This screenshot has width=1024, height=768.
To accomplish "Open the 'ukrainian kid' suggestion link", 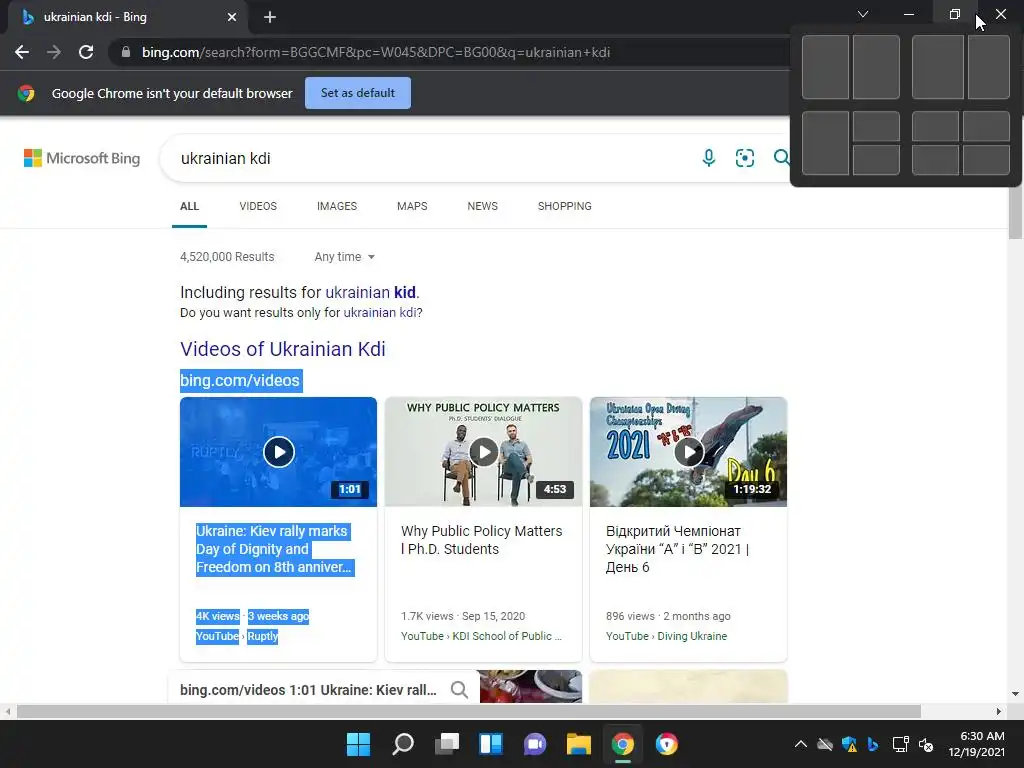I will coord(370,292).
